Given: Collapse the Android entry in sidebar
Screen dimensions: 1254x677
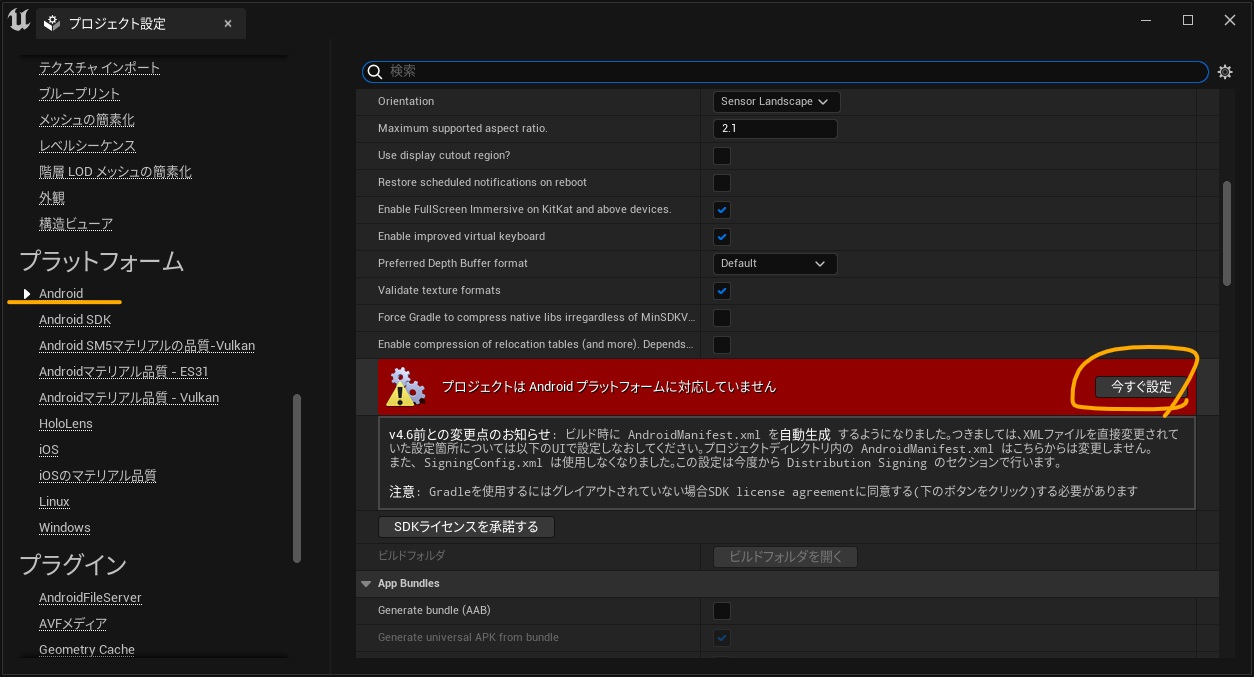Looking at the screenshot, I should (x=25, y=293).
